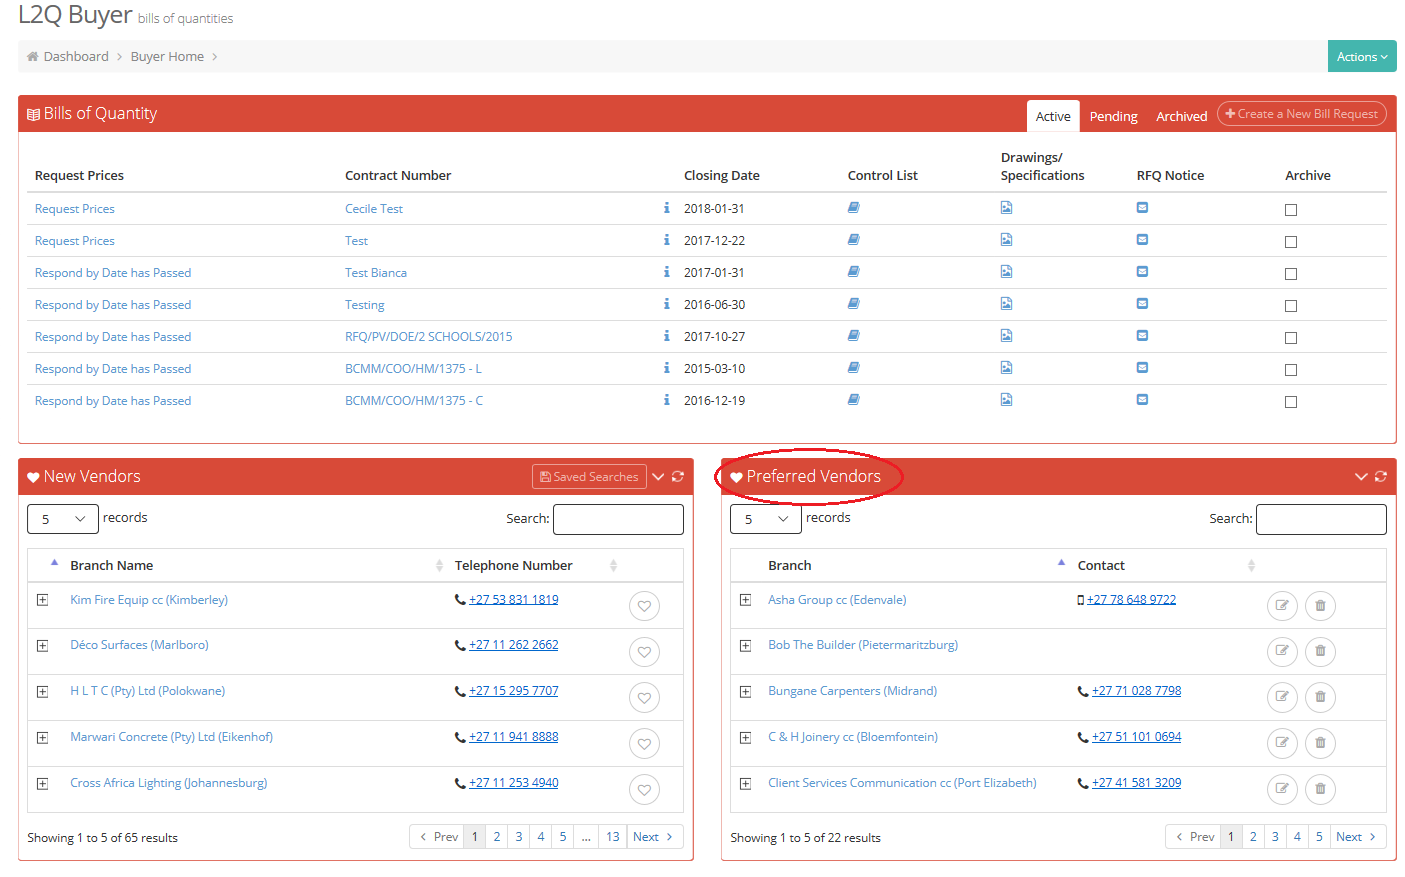Refresh the Preferred Vendors panel

(1381, 476)
